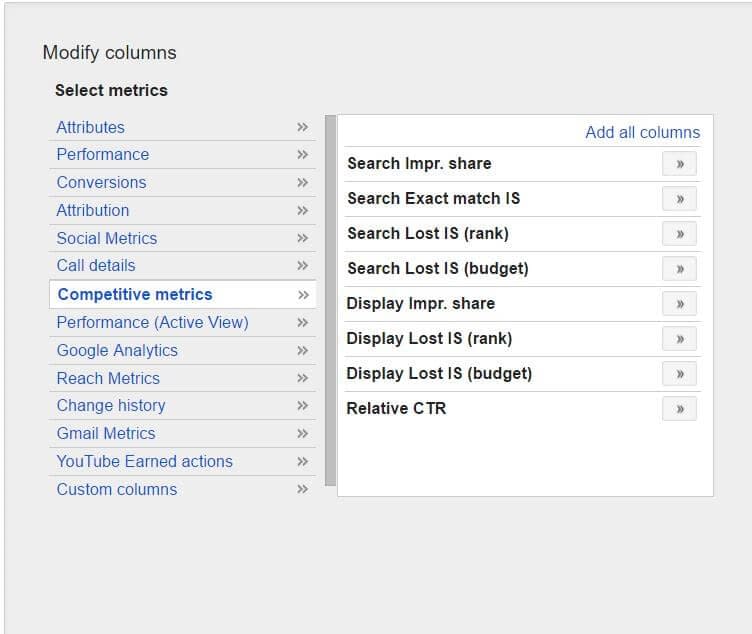Screen dimensions: 752x634
Task: Expand the Attributes category chevron
Action: pos(302,128)
